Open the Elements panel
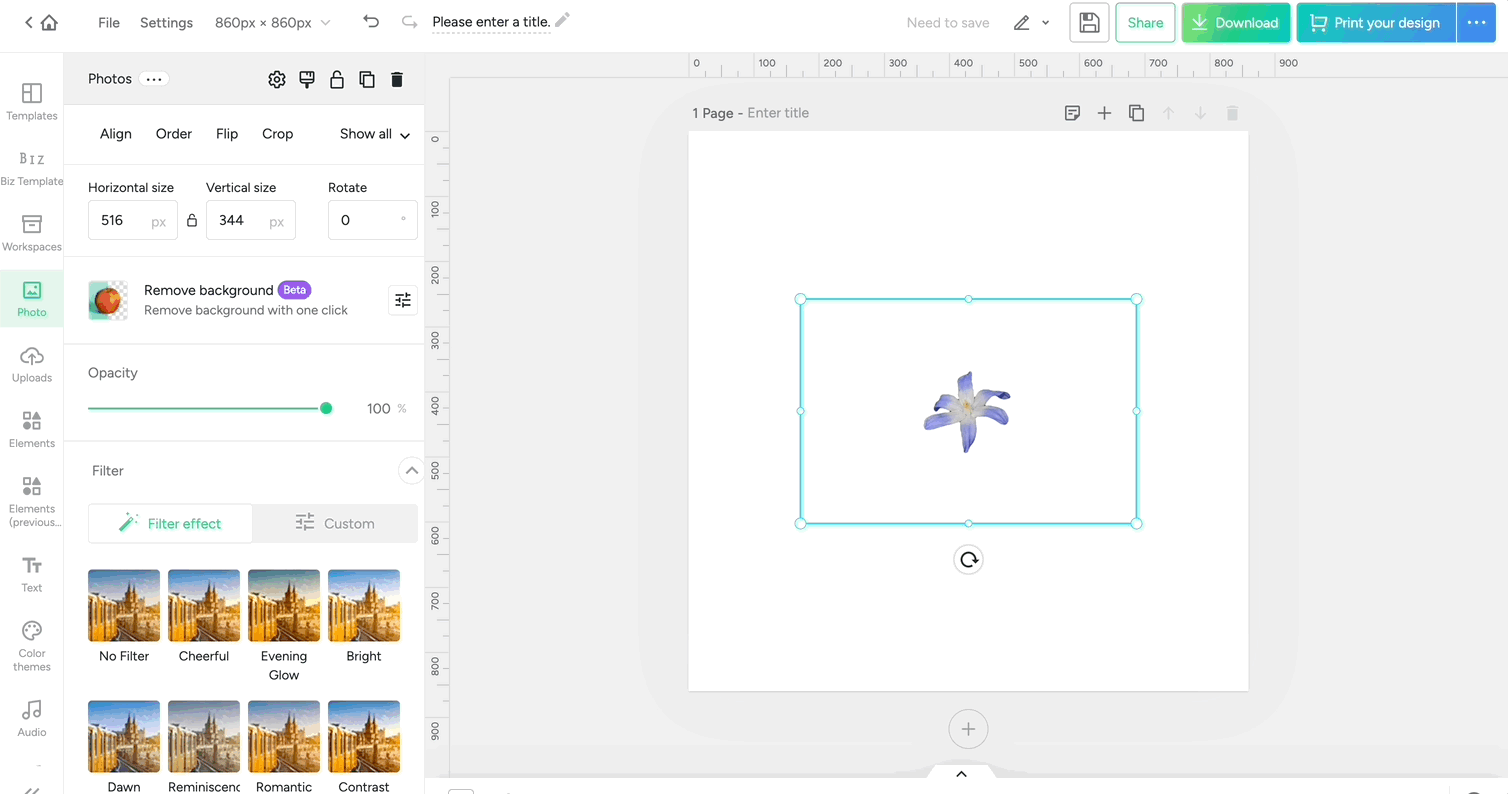This screenshot has width=1508, height=794. click(x=31, y=428)
